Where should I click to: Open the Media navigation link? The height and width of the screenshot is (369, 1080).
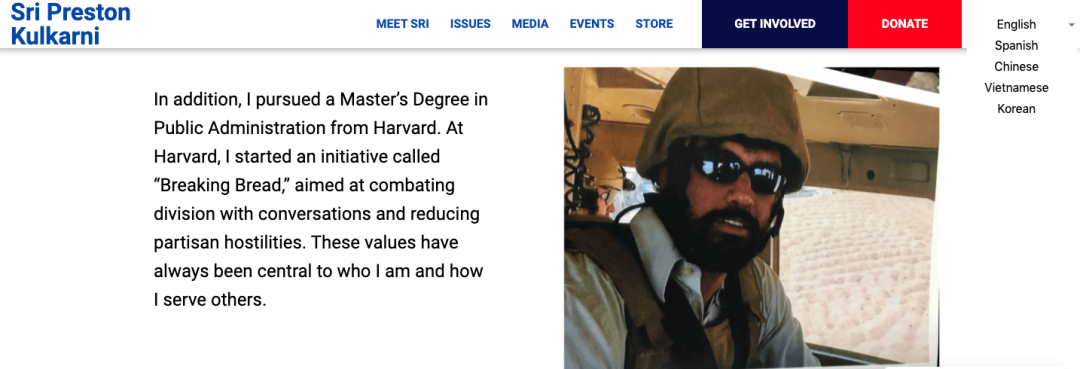[x=530, y=24]
